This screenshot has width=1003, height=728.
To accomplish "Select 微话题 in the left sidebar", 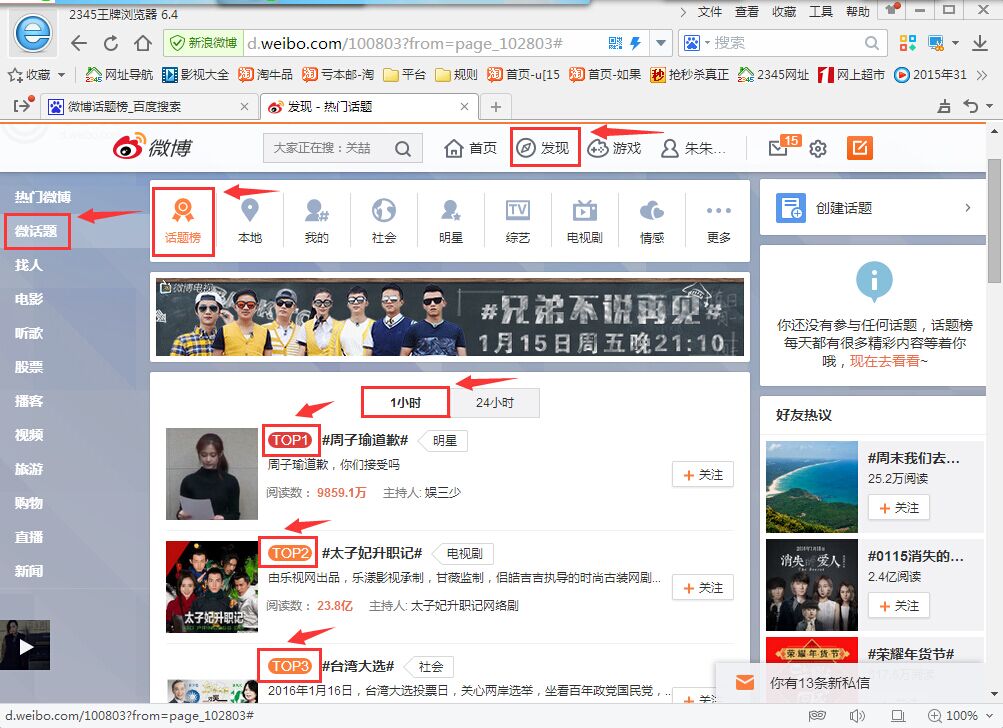I will point(36,231).
